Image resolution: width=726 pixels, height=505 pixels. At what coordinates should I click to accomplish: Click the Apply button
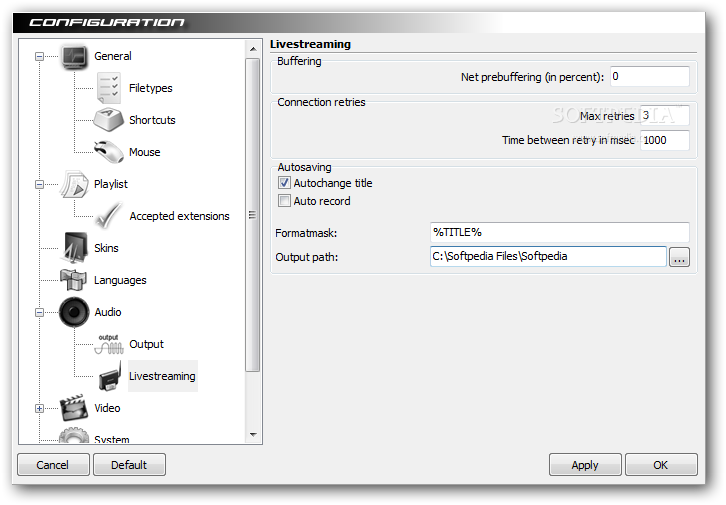pyautogui.click(x=585, y=465)
